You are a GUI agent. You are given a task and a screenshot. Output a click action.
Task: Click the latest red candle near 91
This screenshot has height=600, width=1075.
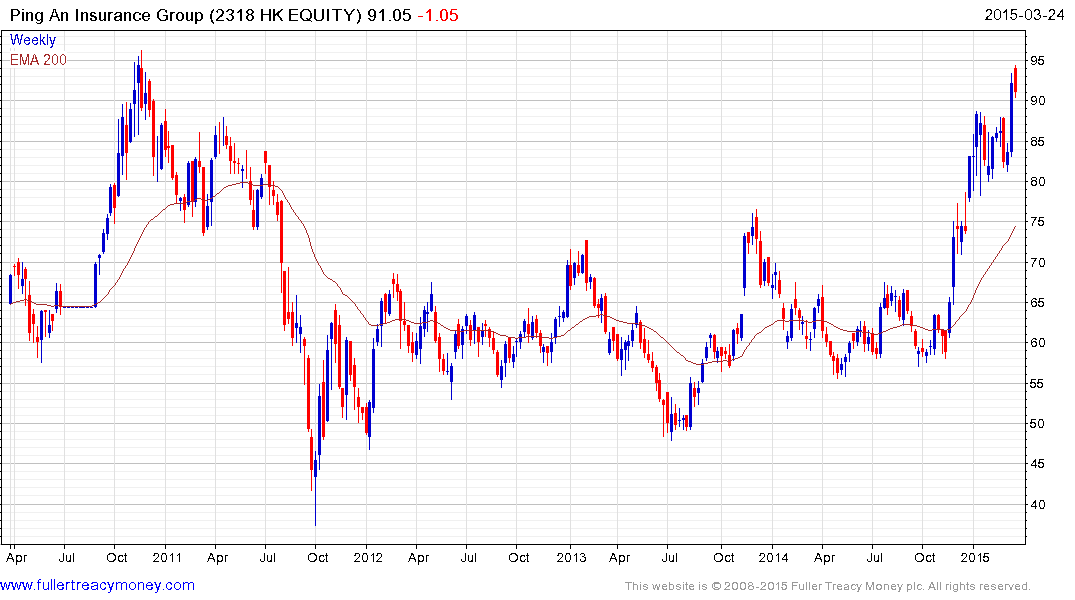[x=1015, y=81]
